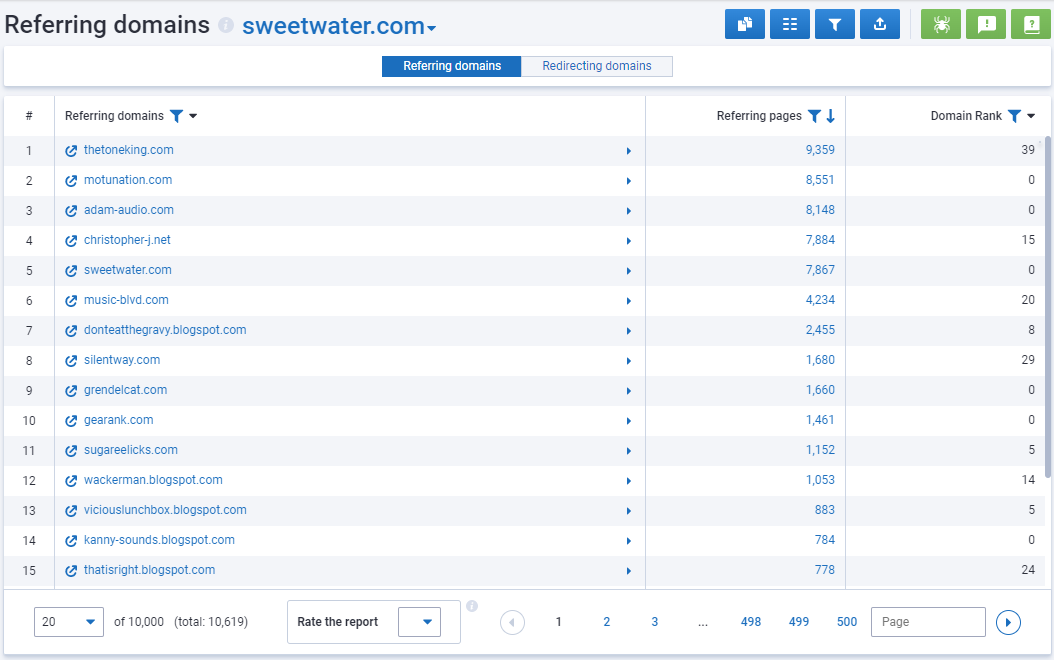Viewport: 1054px width, 660px height.
Task: Open the viciouslunchbox.blogspot.com domain link
Action: click(x=165, y=510)
